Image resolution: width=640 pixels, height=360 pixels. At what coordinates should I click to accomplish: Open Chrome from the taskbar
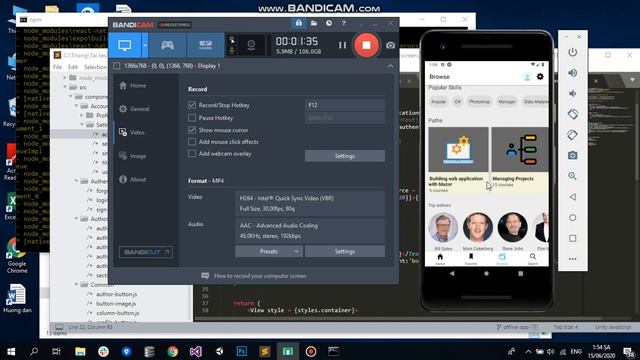pos(172,351)
